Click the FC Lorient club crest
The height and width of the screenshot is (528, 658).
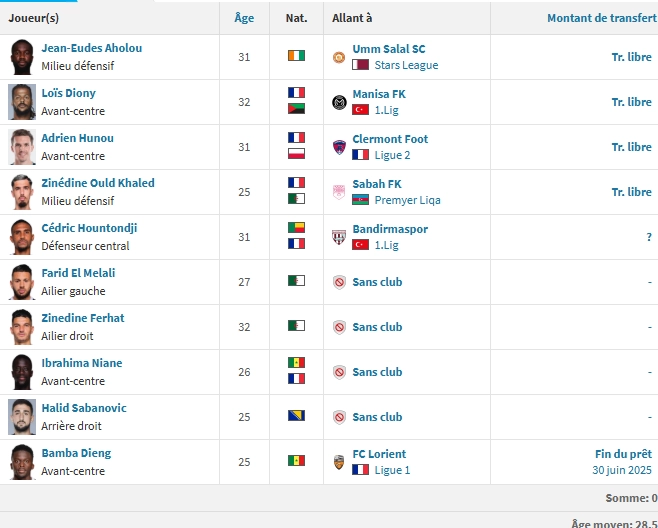tap(339, 462)
